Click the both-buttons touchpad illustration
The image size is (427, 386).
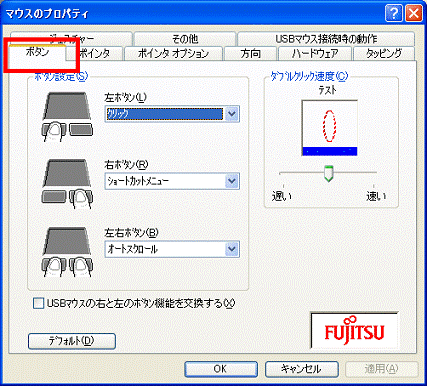(68, 252)
